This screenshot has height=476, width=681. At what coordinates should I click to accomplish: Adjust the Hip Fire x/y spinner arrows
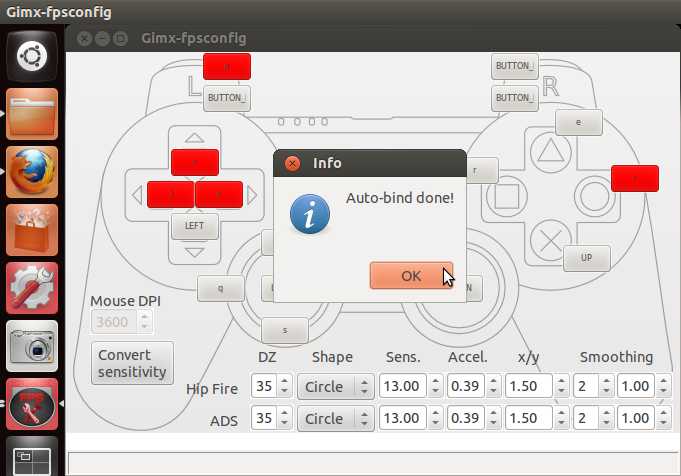tap(561, 386)
